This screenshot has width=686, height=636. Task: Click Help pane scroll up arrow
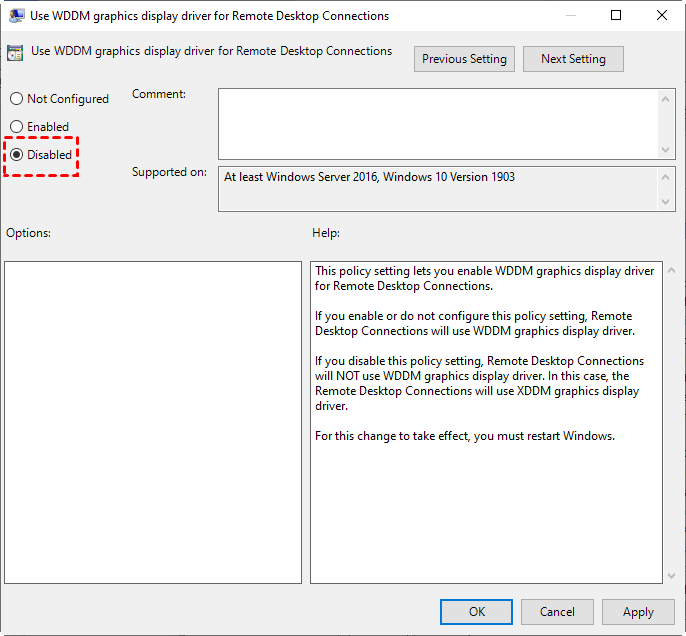pos(672,270)
